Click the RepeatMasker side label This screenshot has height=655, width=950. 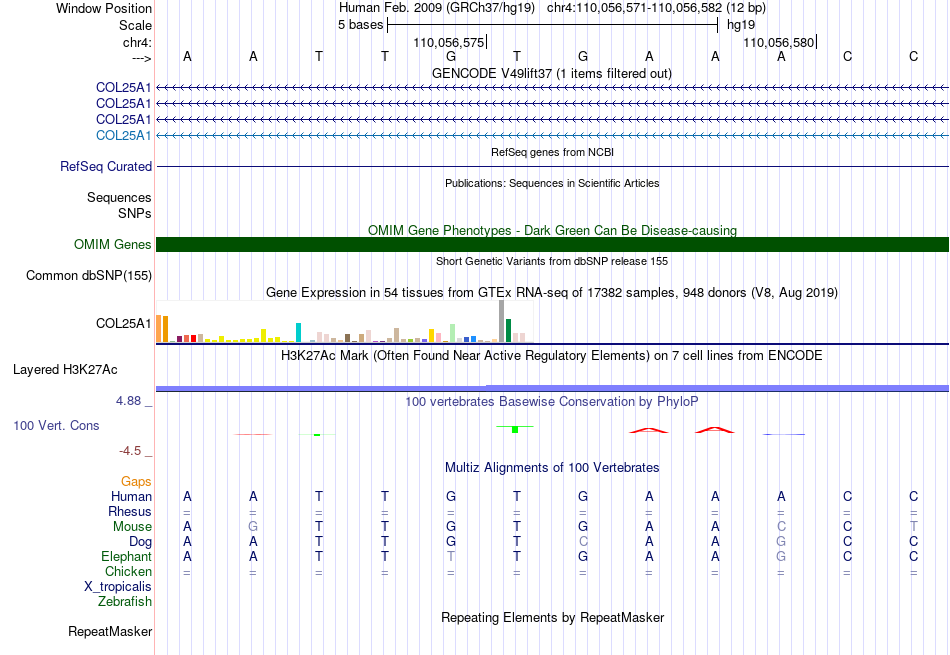110,631
